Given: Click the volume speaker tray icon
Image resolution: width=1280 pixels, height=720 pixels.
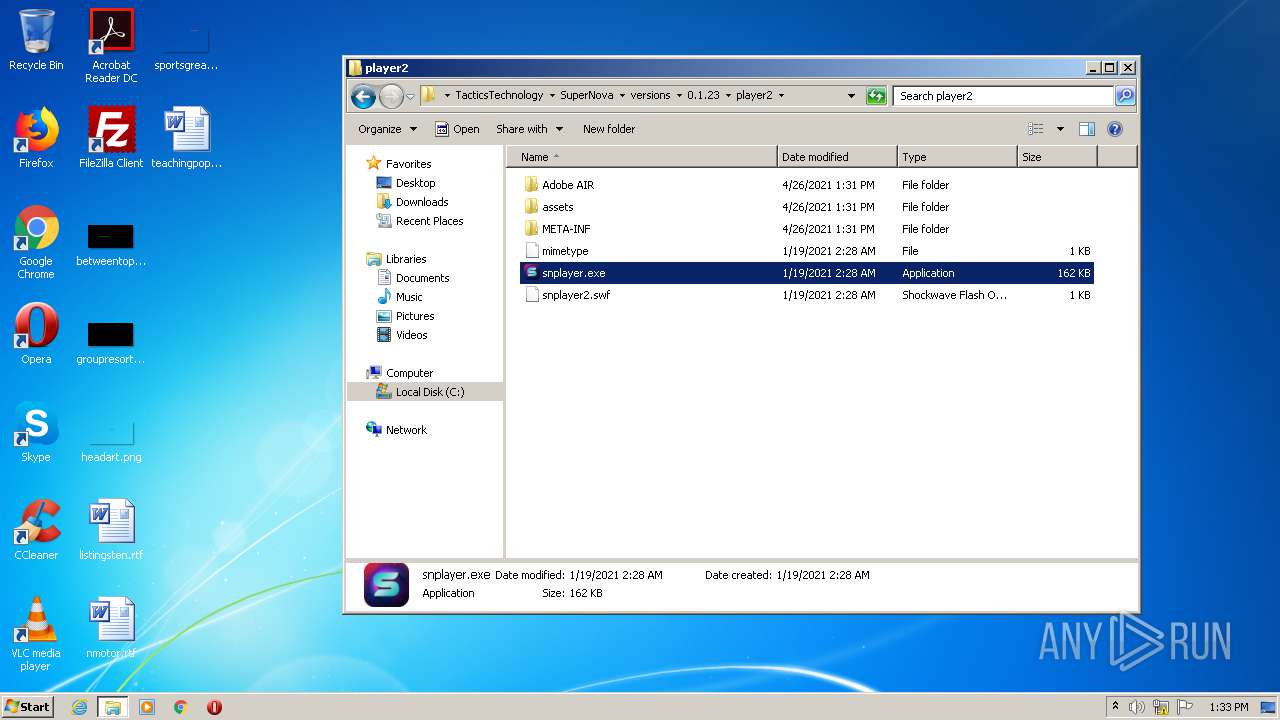Looking at the screenshot, I should pos(1136,707).
